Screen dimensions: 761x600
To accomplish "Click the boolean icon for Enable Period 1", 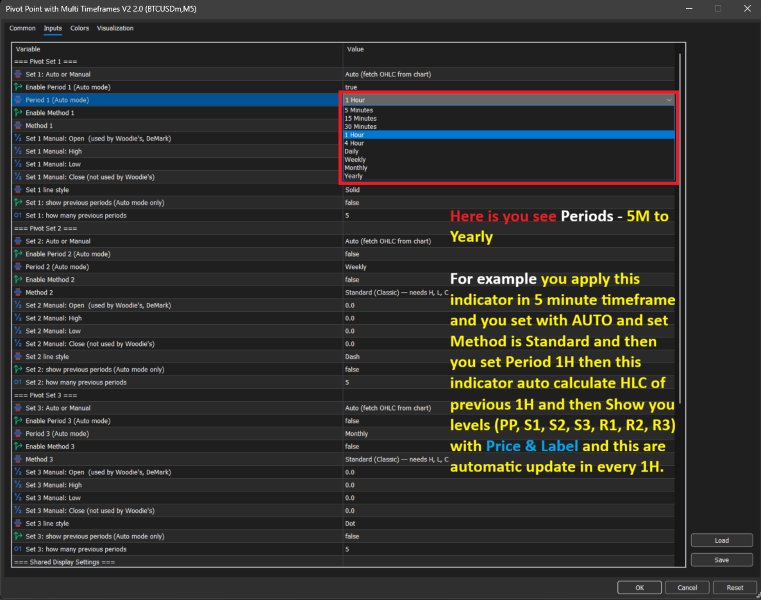I will 18,87.
